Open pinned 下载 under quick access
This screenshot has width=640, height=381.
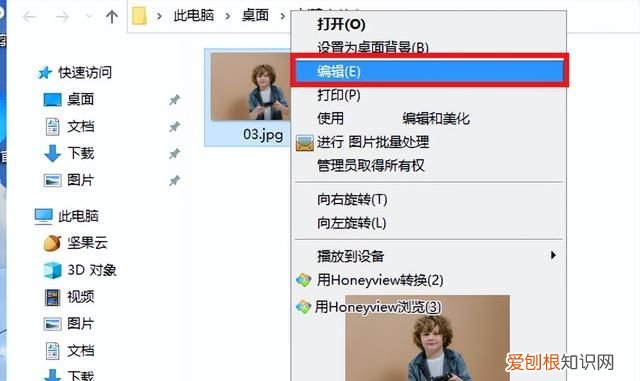[80, 153]
